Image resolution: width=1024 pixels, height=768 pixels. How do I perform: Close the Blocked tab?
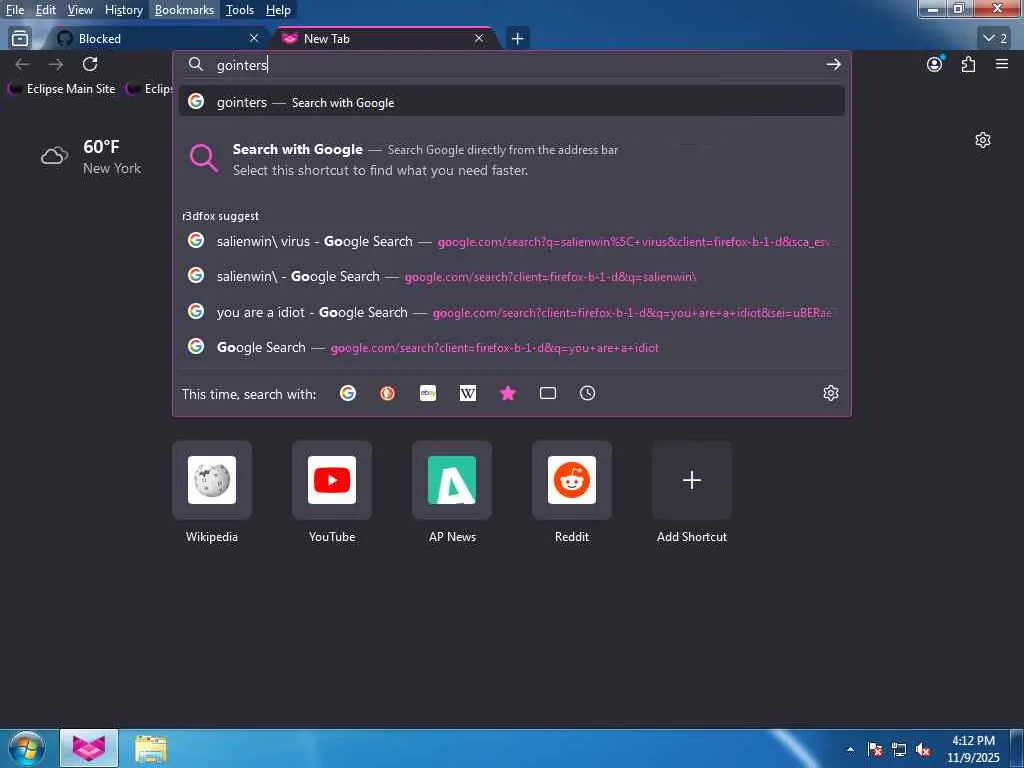coord(254,39)
